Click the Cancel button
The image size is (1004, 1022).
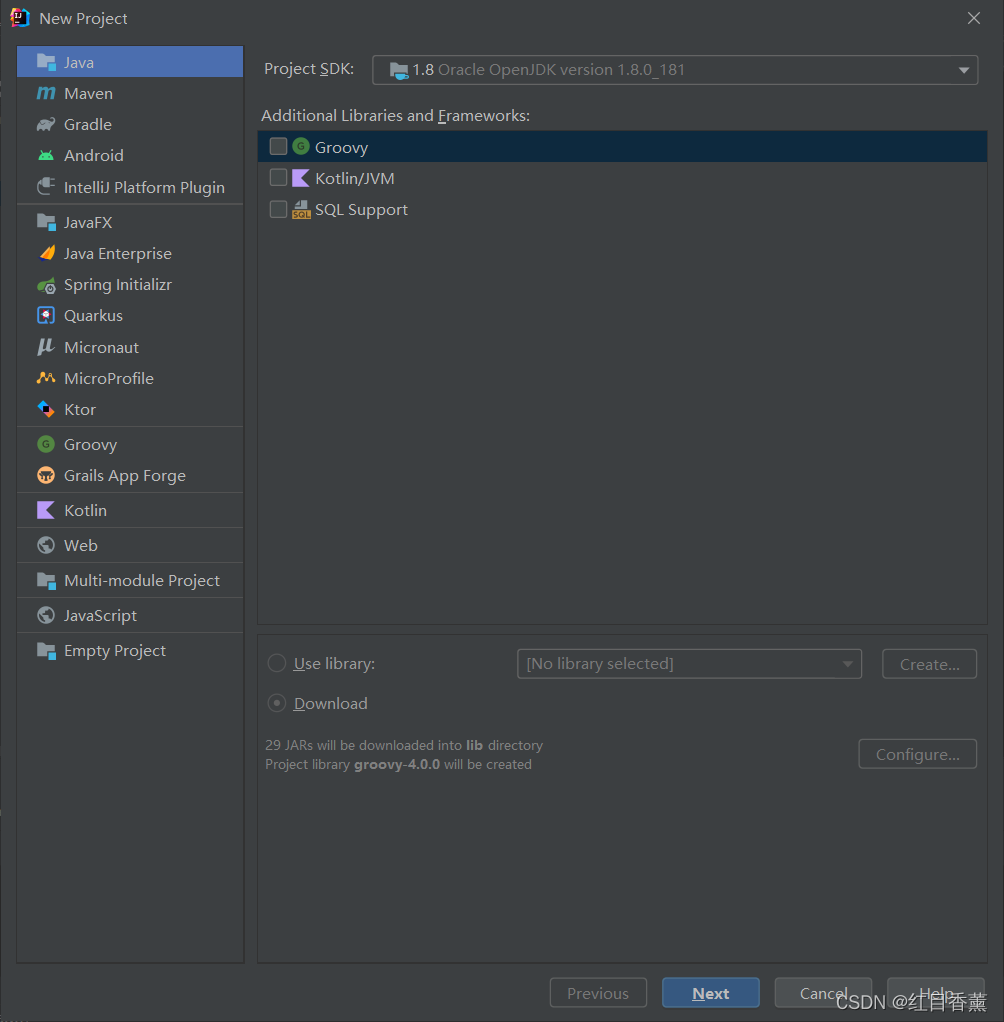823,993
